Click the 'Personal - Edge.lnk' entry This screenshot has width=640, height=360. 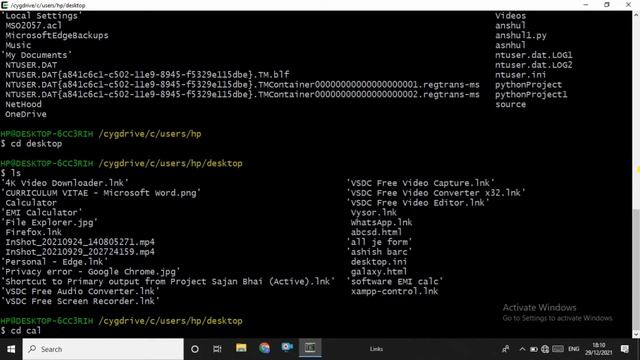point(55,262)
